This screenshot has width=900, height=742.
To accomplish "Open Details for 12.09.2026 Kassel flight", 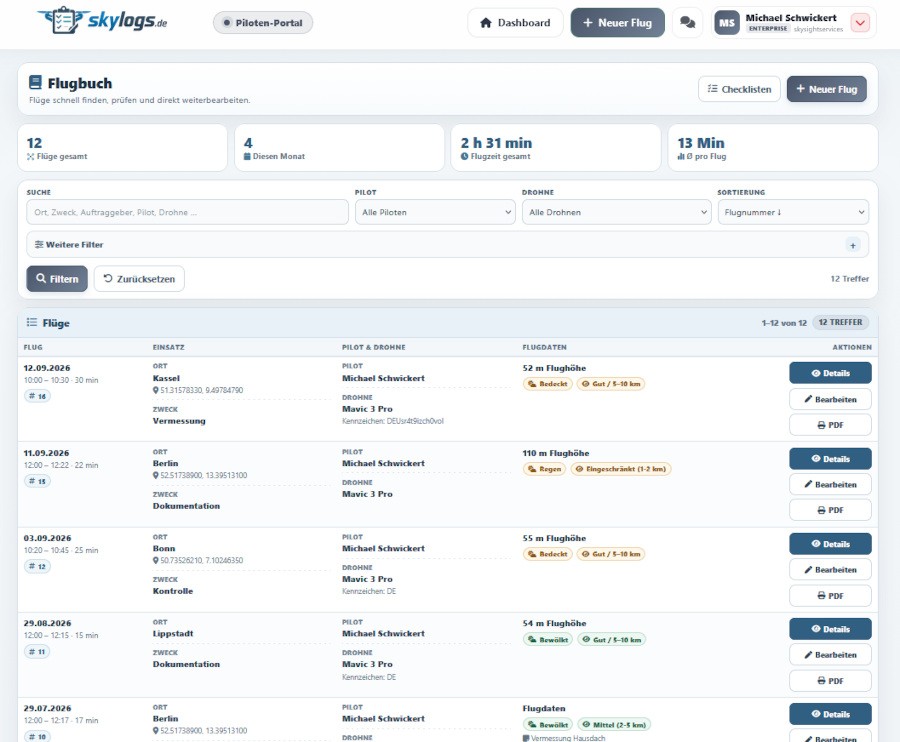I will [x=830, y=373].
